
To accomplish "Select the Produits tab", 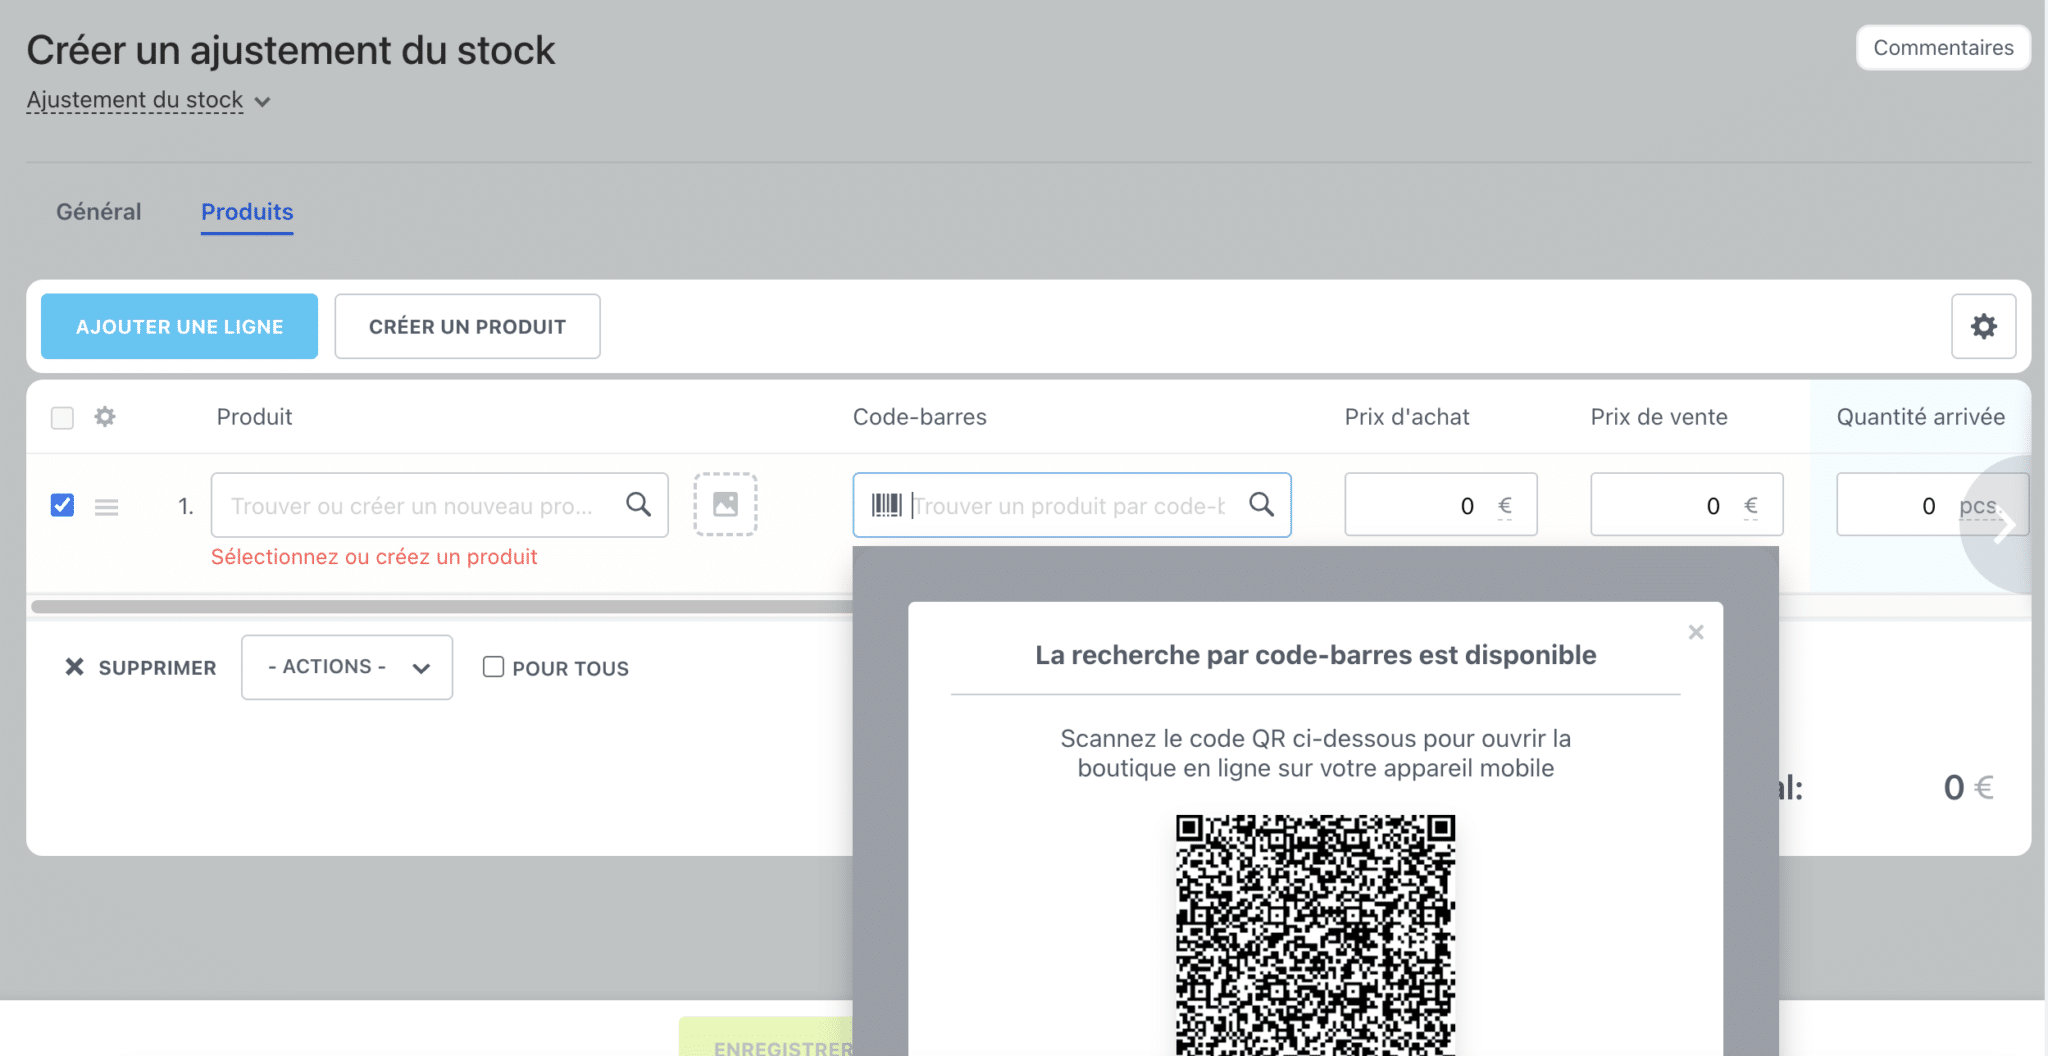I will pyautogui.click(x=247, y=212).
